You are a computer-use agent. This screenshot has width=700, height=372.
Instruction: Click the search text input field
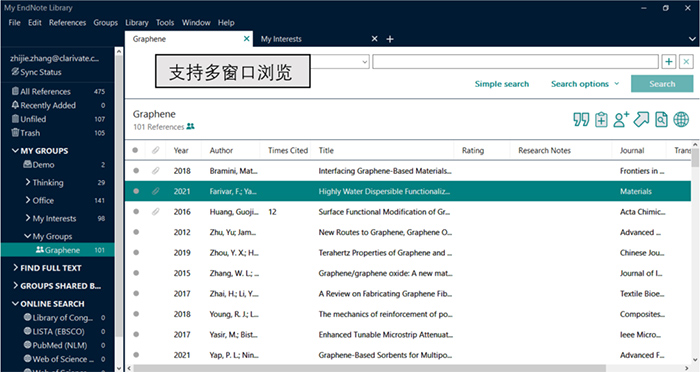[515, 62]
